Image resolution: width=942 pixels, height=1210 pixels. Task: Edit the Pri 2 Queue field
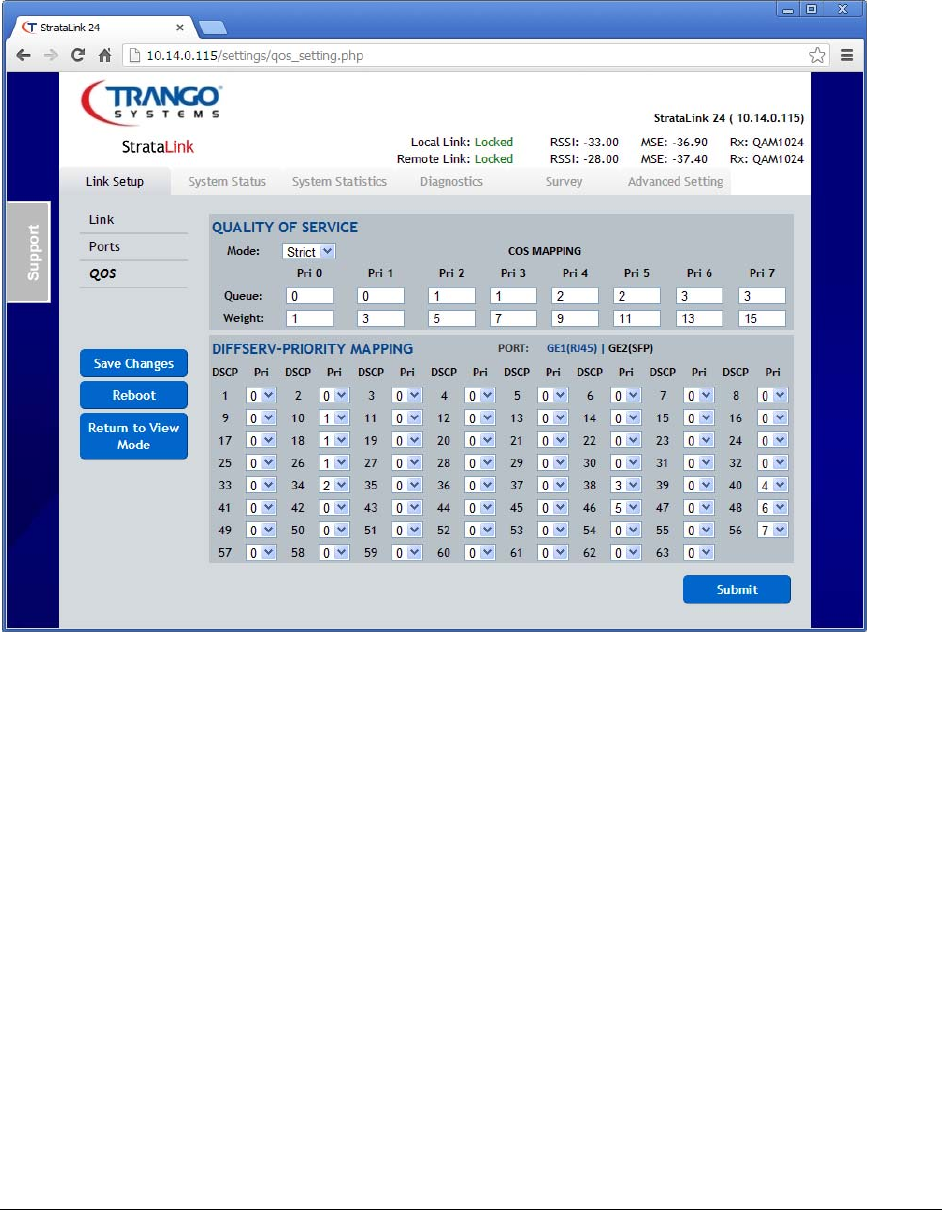(x=452, y=296)
